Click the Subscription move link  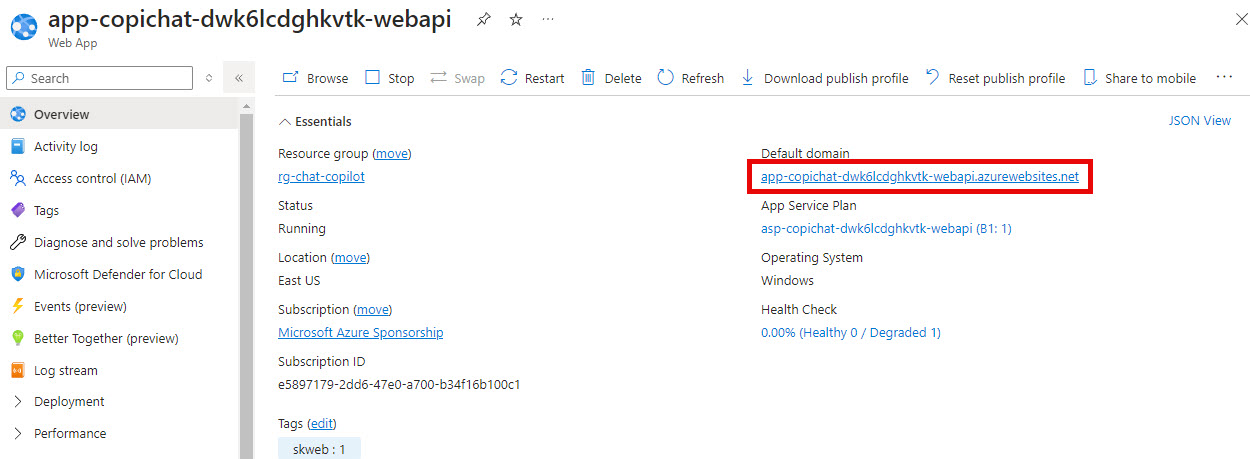(373, 309)
